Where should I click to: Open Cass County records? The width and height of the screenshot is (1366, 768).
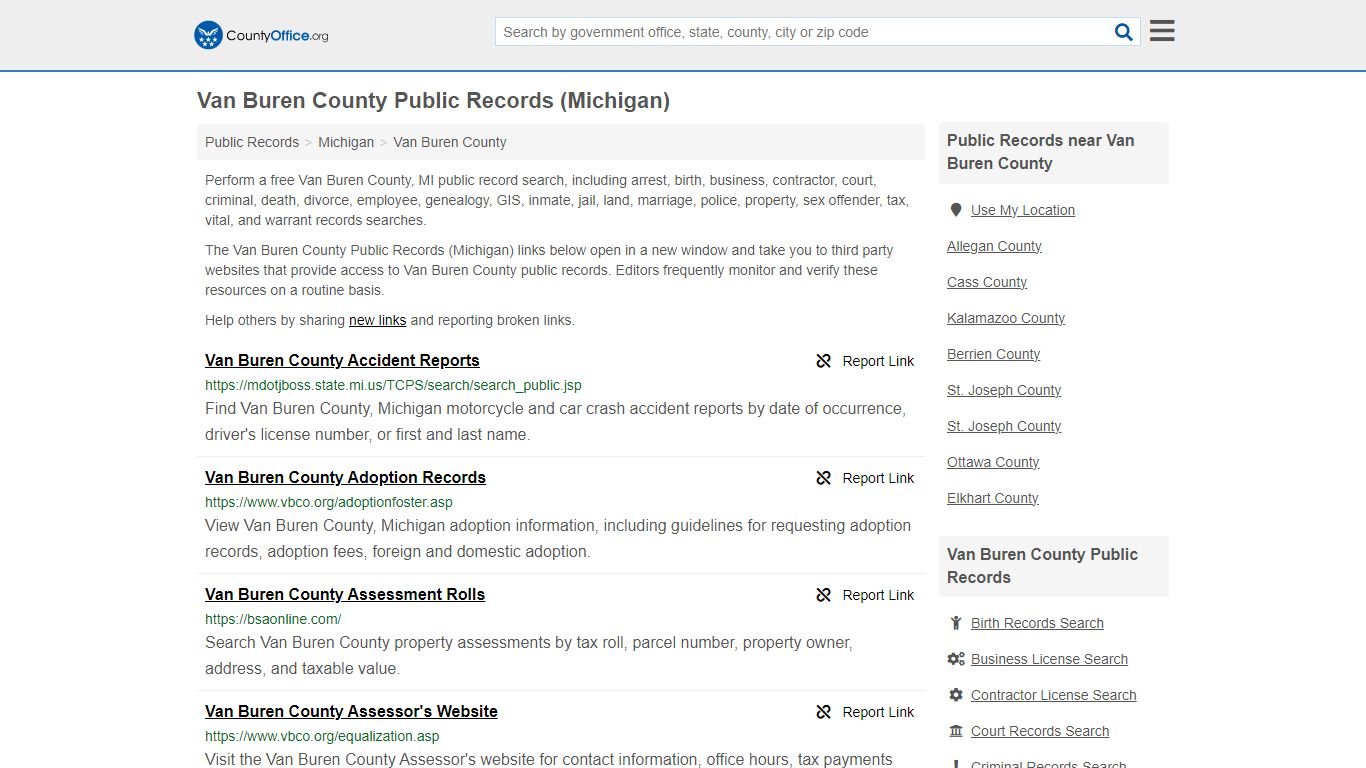[x=987, y=282]
